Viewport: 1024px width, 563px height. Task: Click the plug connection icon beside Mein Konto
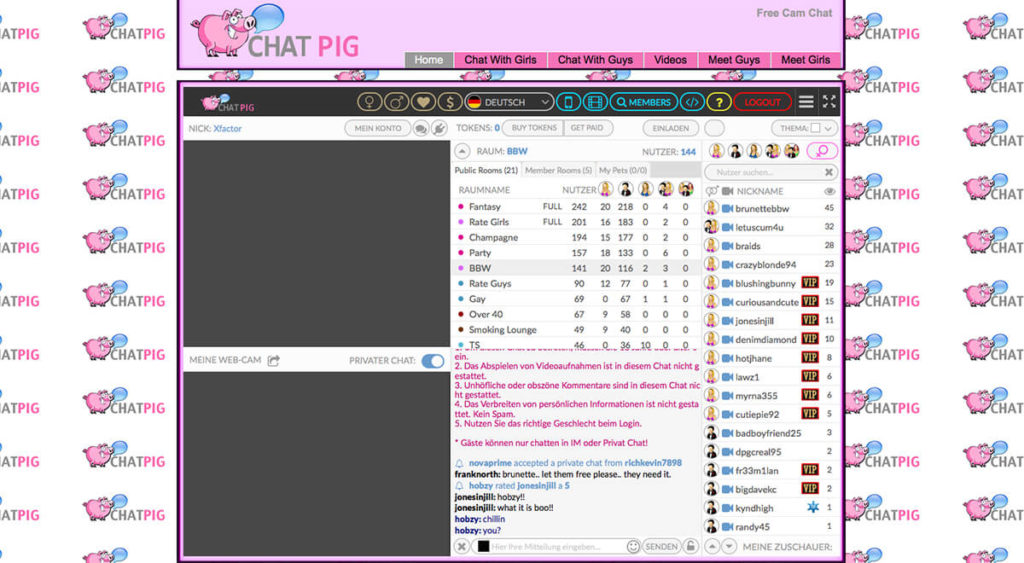[440, 129]
